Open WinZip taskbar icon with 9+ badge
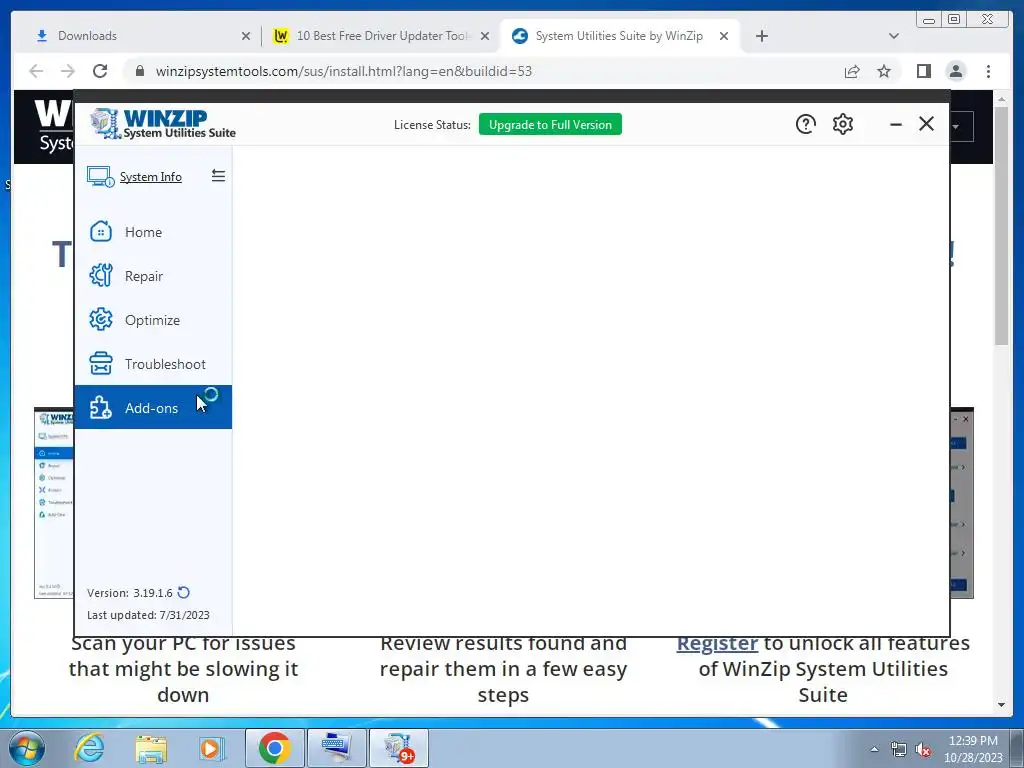This screenshot has width=1024, height=768. point(399,748)
